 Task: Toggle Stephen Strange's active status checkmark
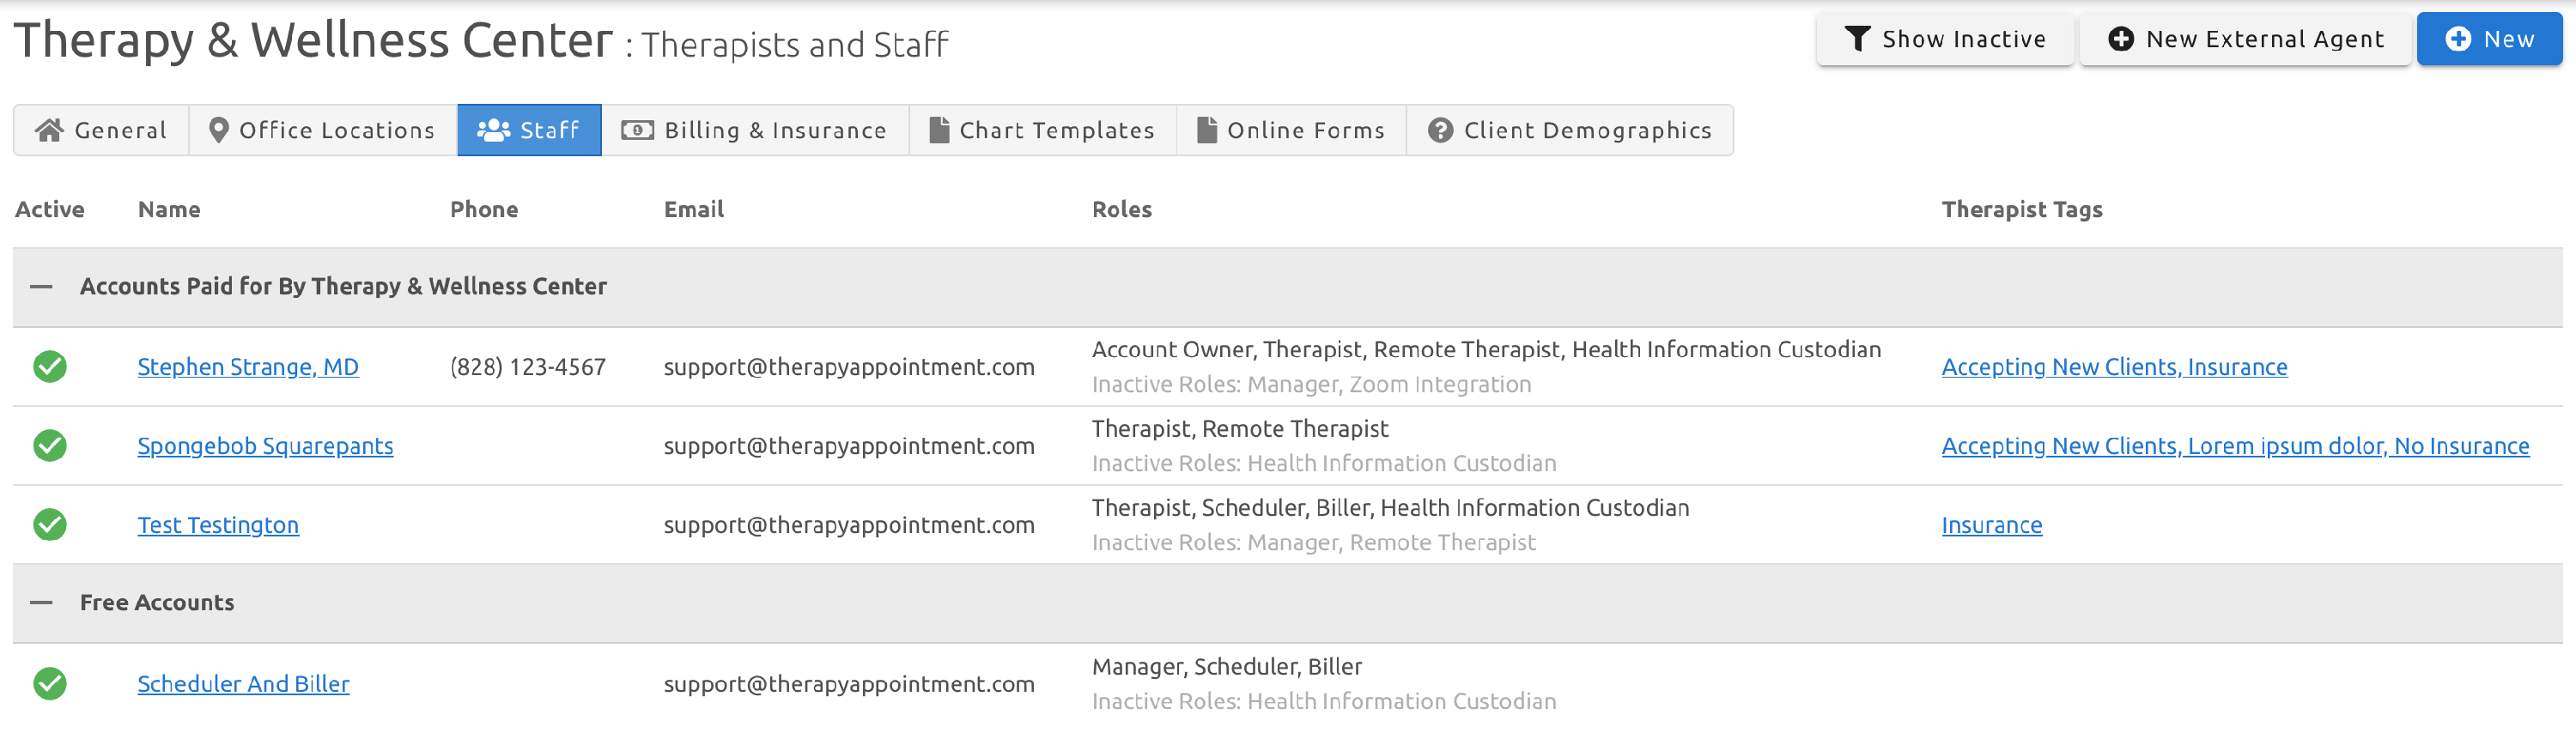point(50,366)
